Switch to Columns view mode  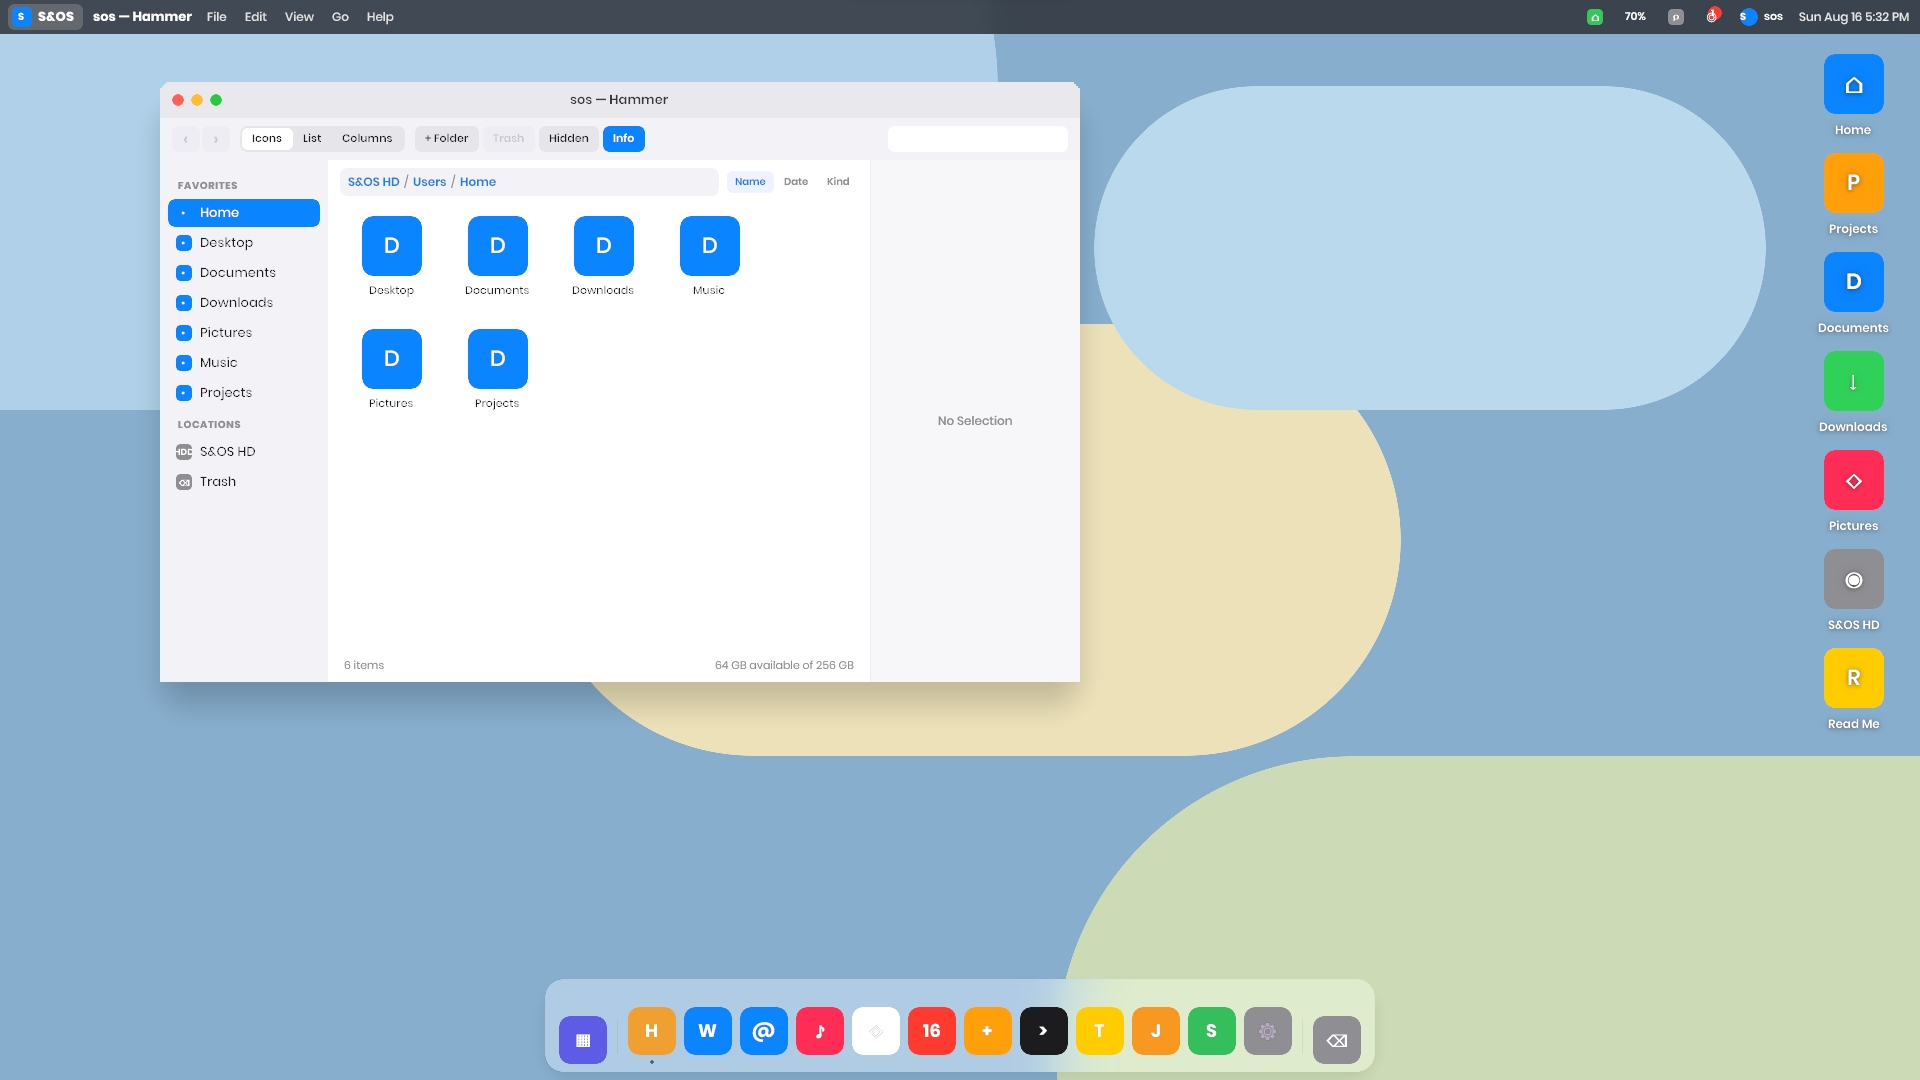click(367, 139)
